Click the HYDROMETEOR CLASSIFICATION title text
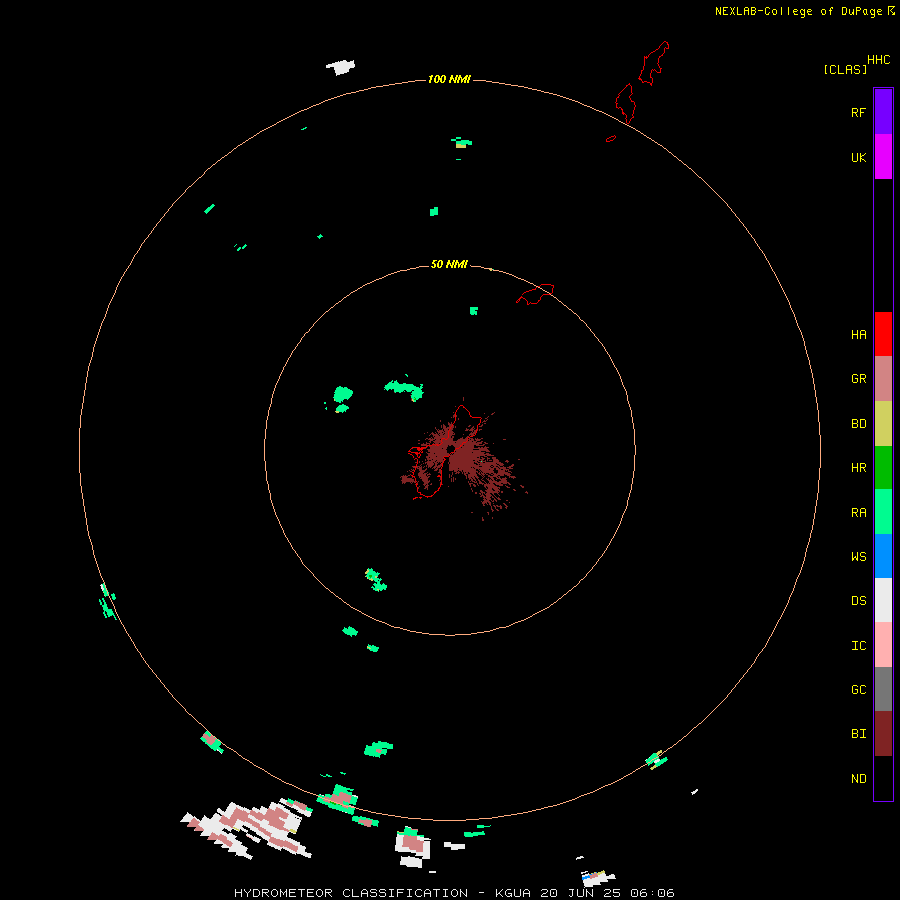This screenshot has width=900, height=900. [351, 893]
